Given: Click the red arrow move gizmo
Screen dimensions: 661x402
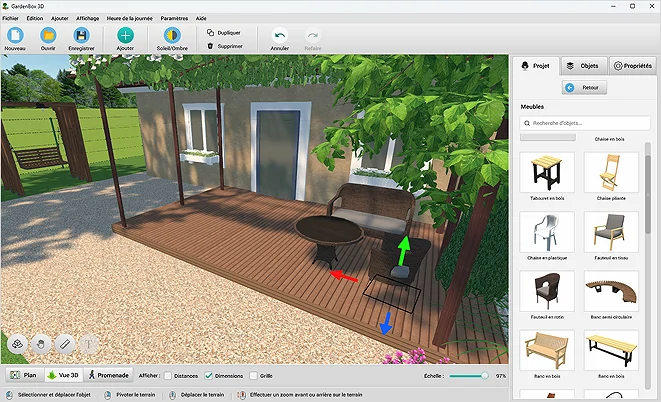Looking at the screenshot, I should [x=344, y=276].
